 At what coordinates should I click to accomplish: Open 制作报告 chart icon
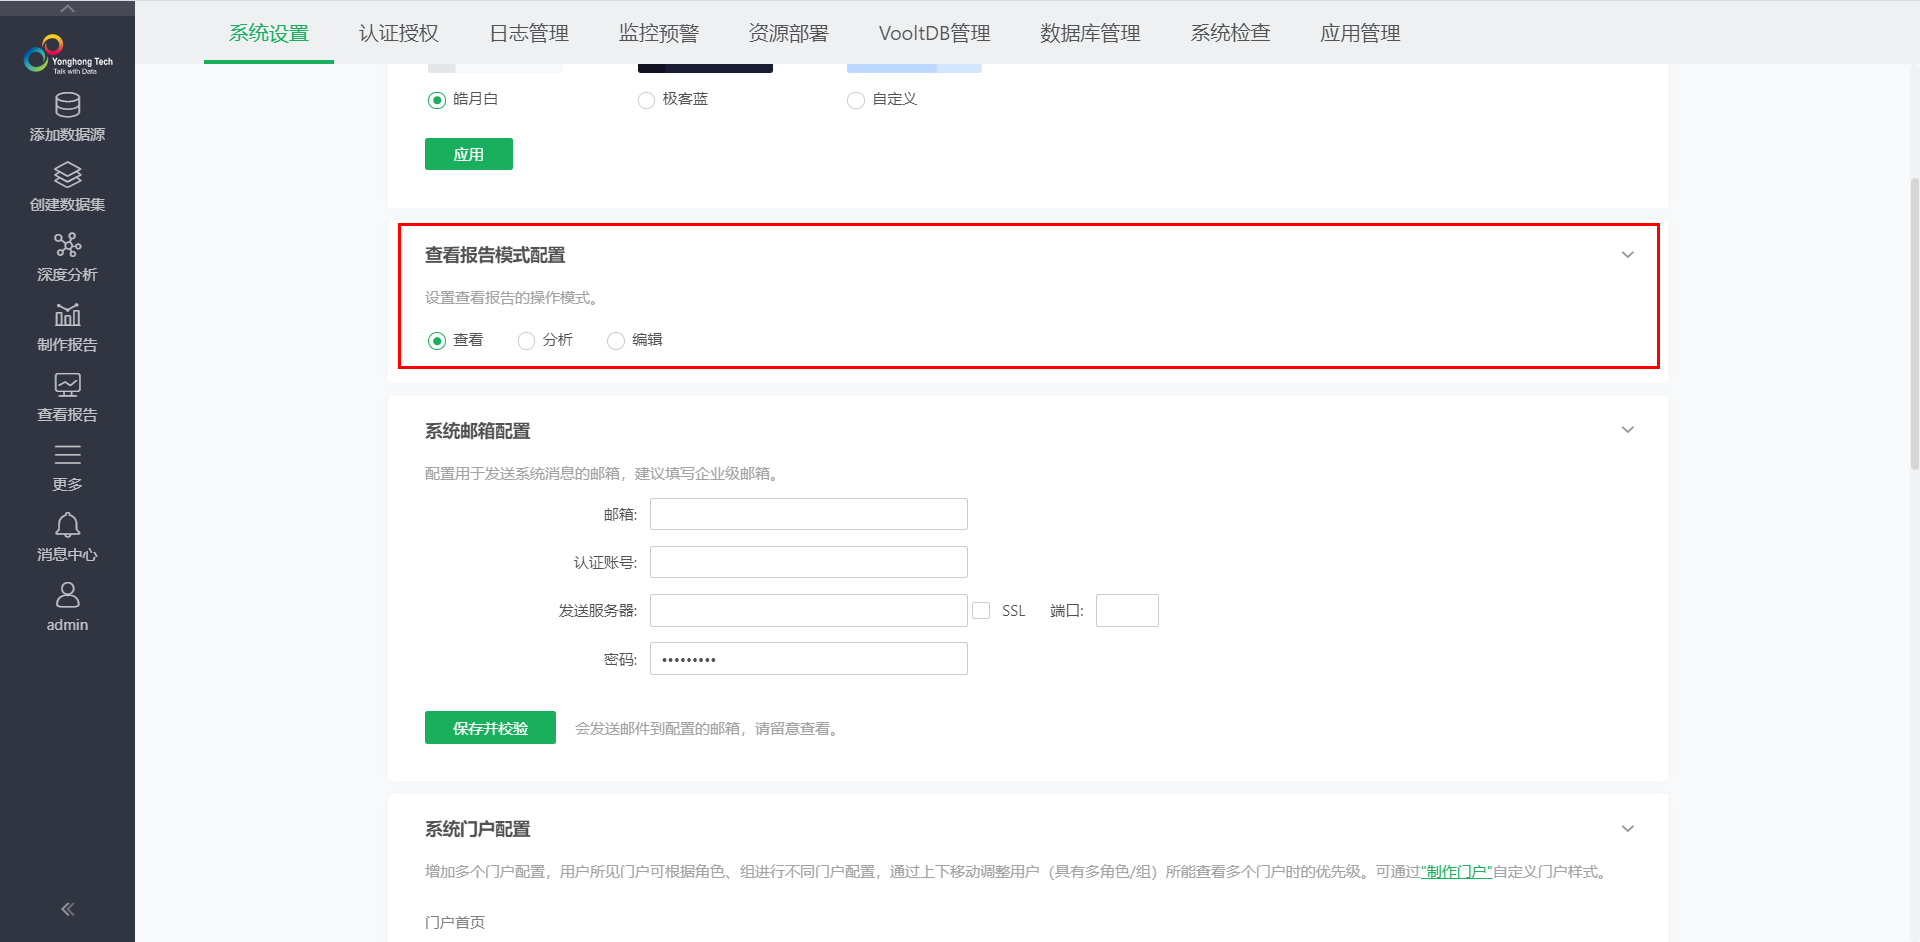coord(67,315)
